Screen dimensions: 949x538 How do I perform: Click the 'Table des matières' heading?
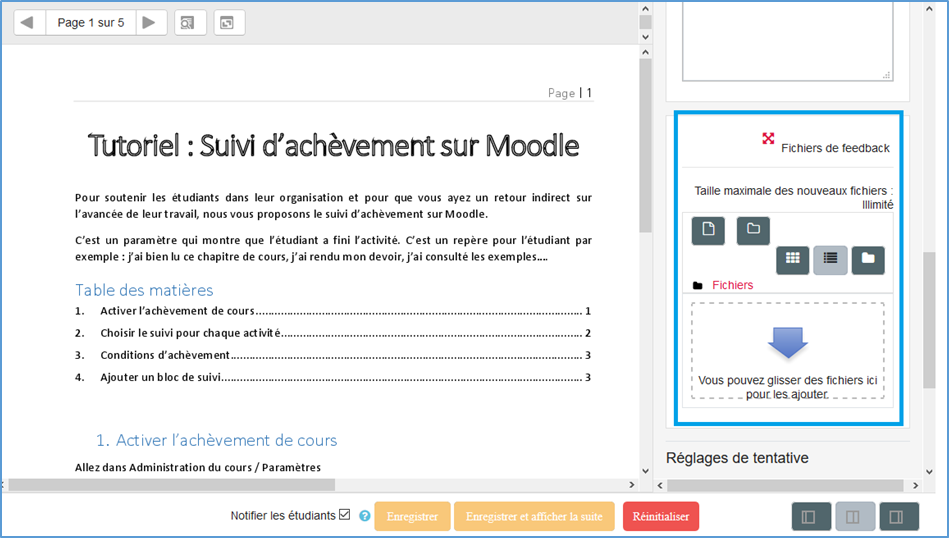point(144,290)
